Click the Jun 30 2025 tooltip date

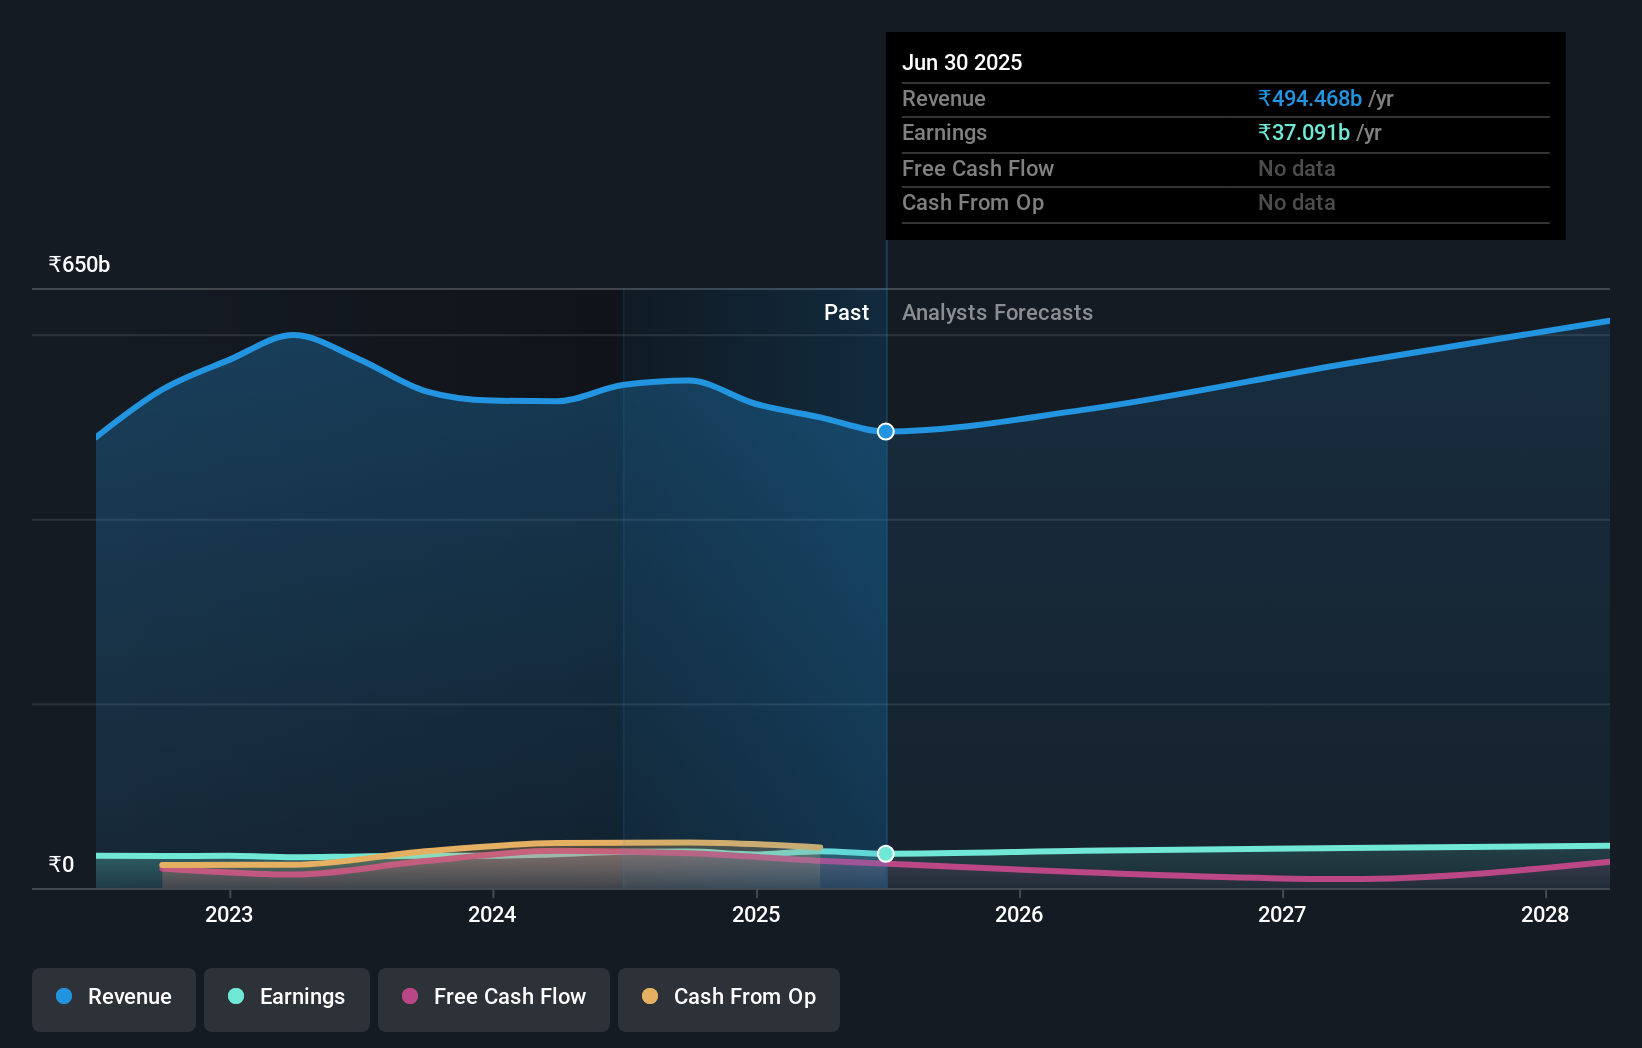click(x=962, y=62)
